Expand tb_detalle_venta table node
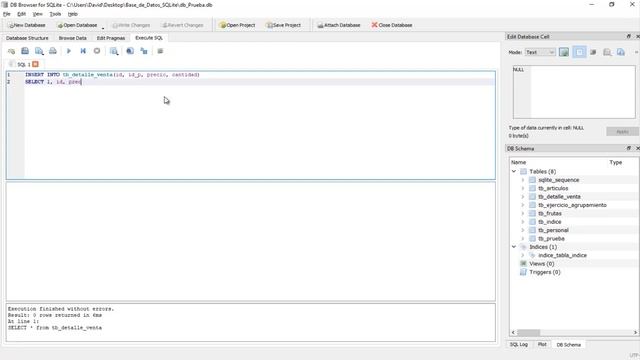The image size is (640, 360). (522, 197)
